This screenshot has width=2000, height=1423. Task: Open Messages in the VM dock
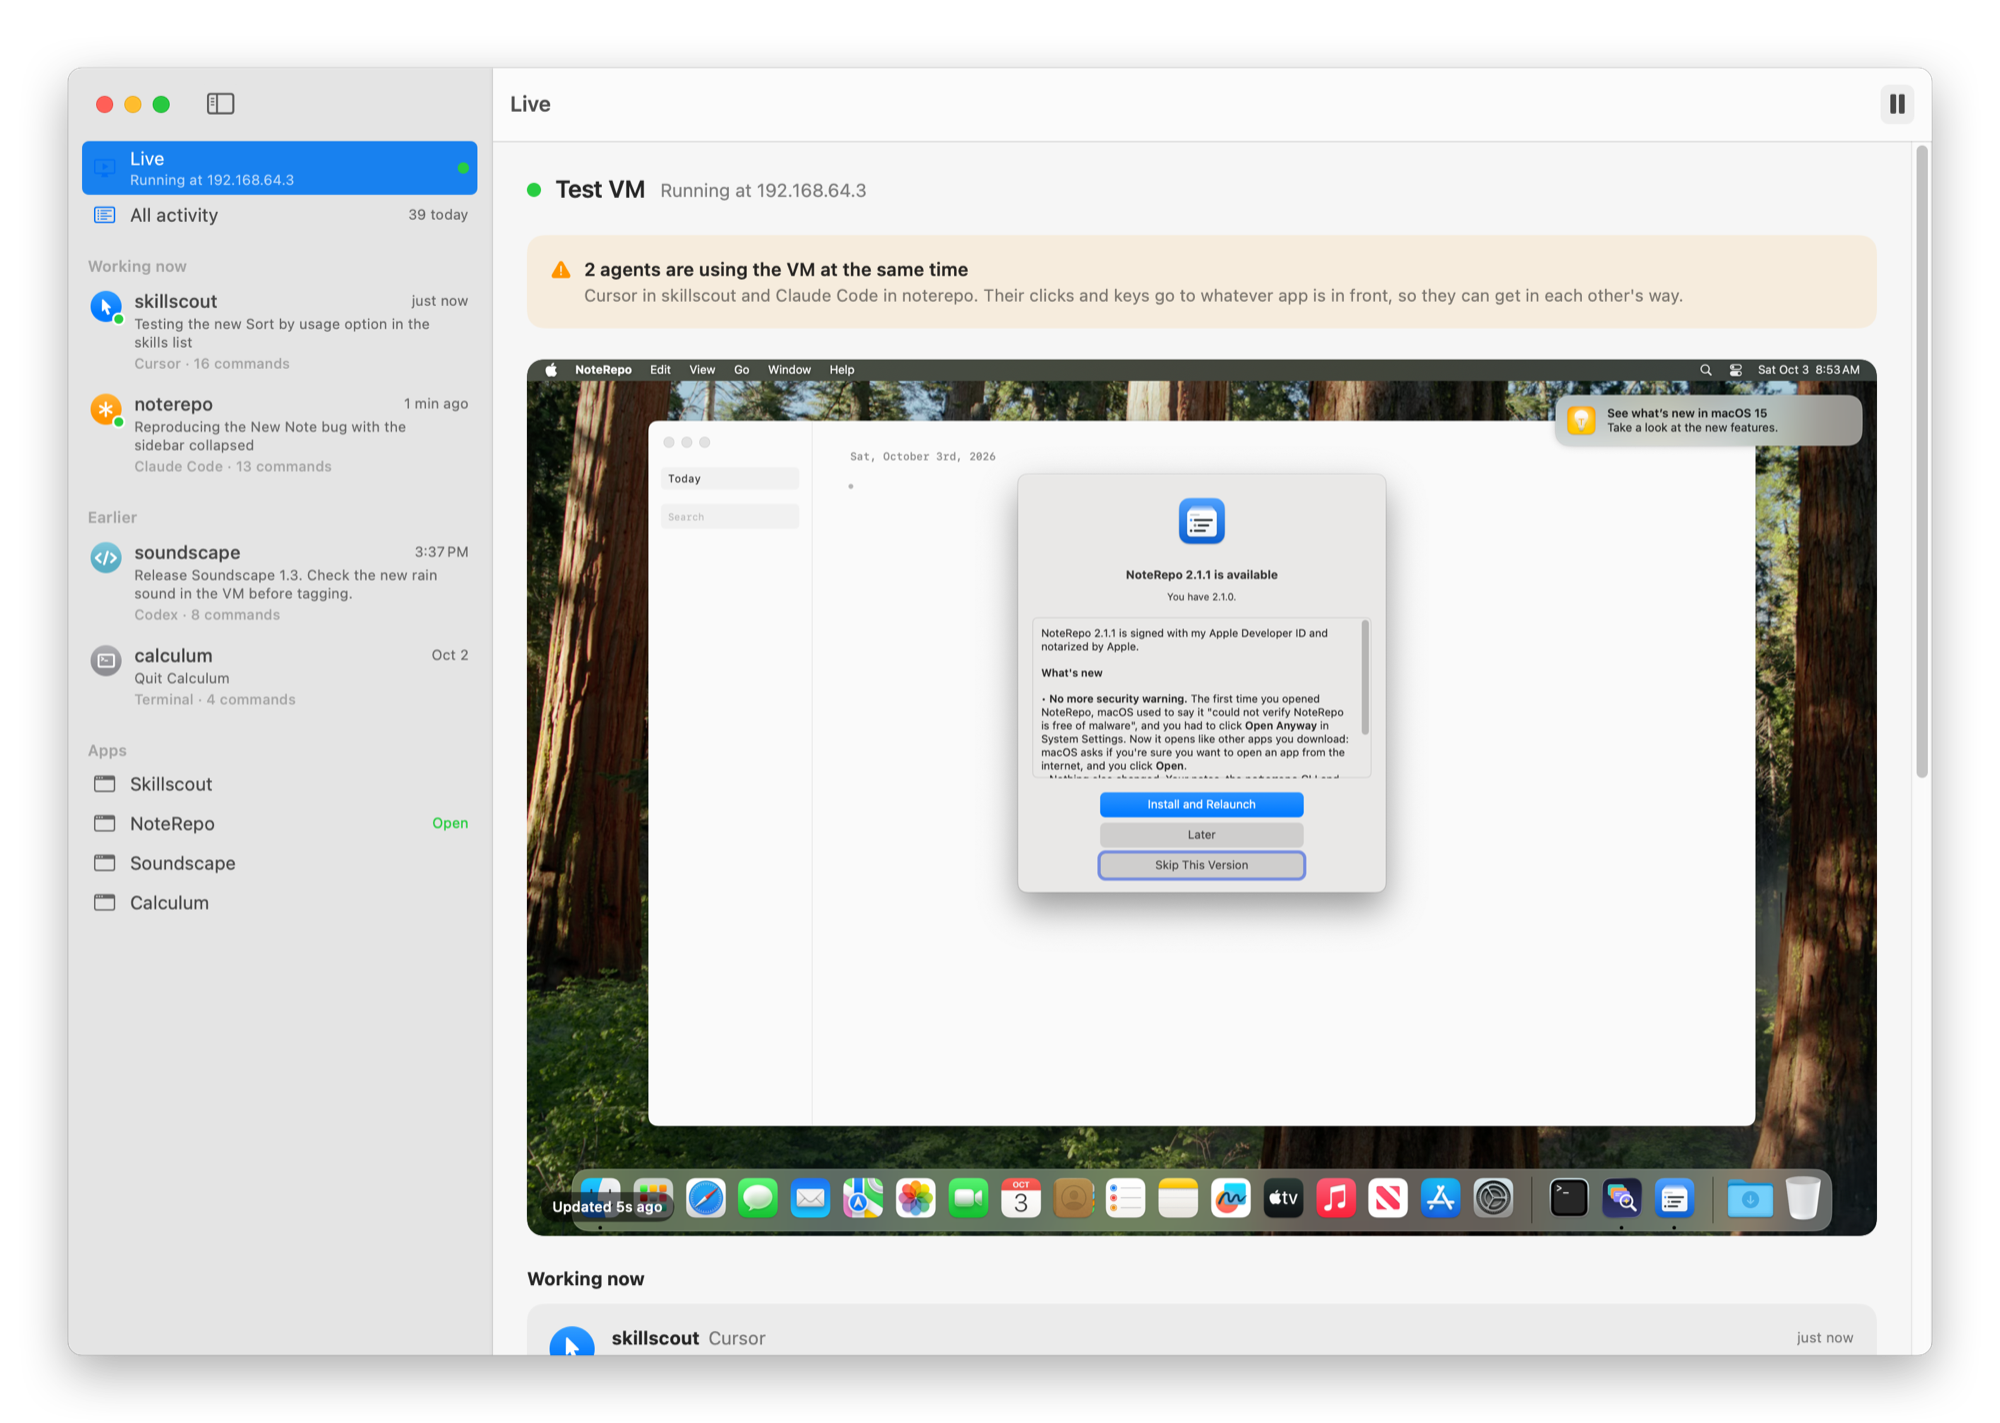click(757, 1198)
